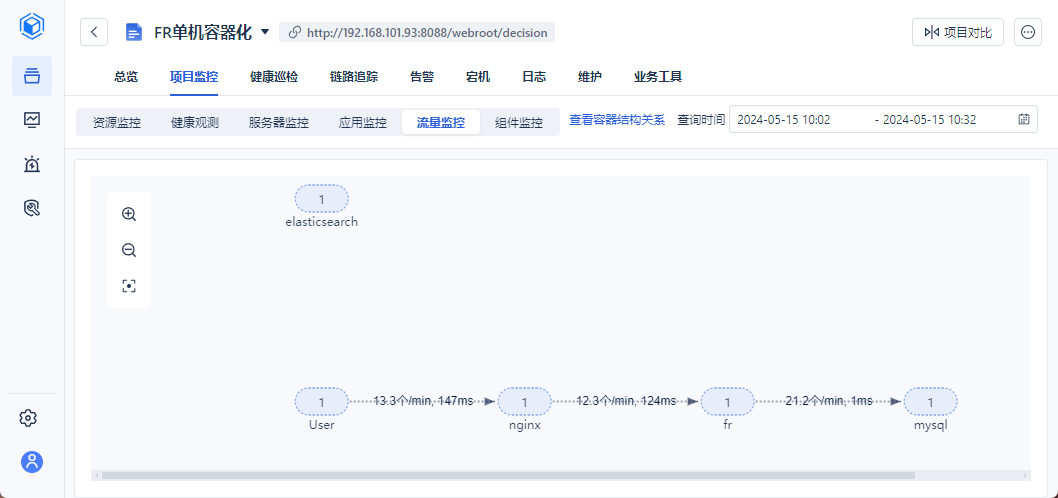Open the calendar icon in time picker
Screen dimensions: 1058x498
(x=1024, y=119)
